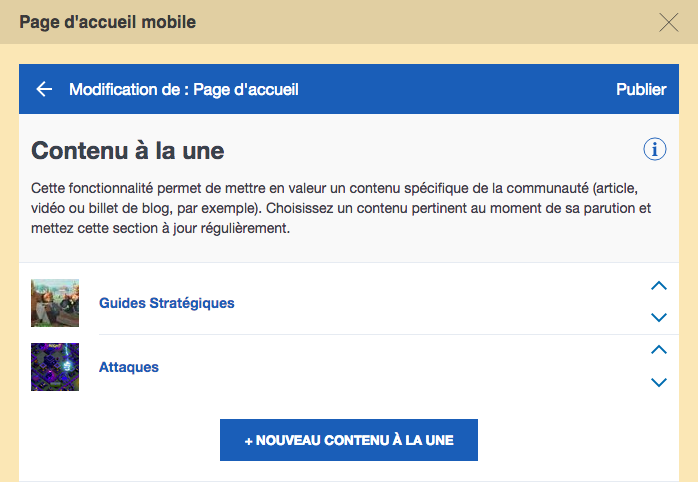Move Attaques up with the chevron
698x482 pixels.
[x=659, y=350]
